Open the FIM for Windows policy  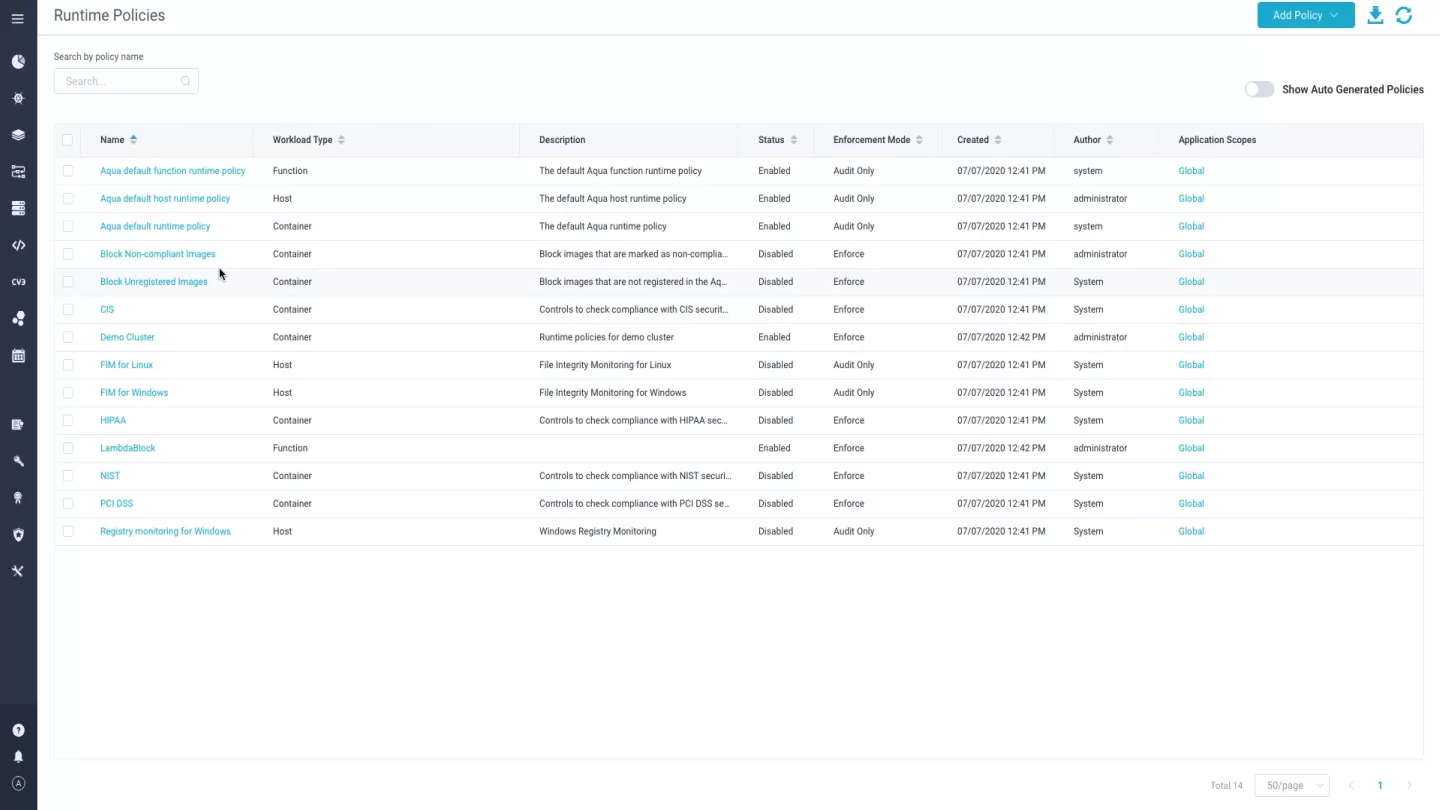[x=134, y=393]
